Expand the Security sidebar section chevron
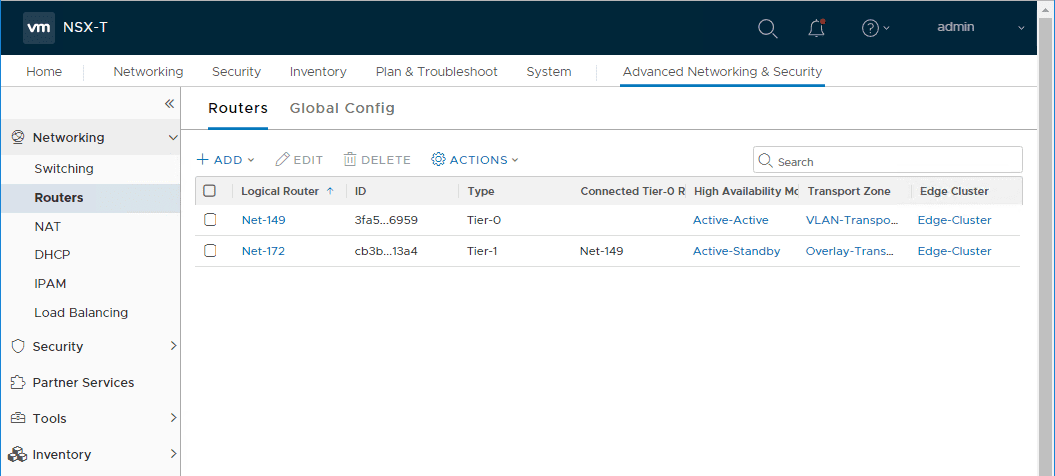The height and width of the screenshot is (476, 1055). [x=173, y=346]
